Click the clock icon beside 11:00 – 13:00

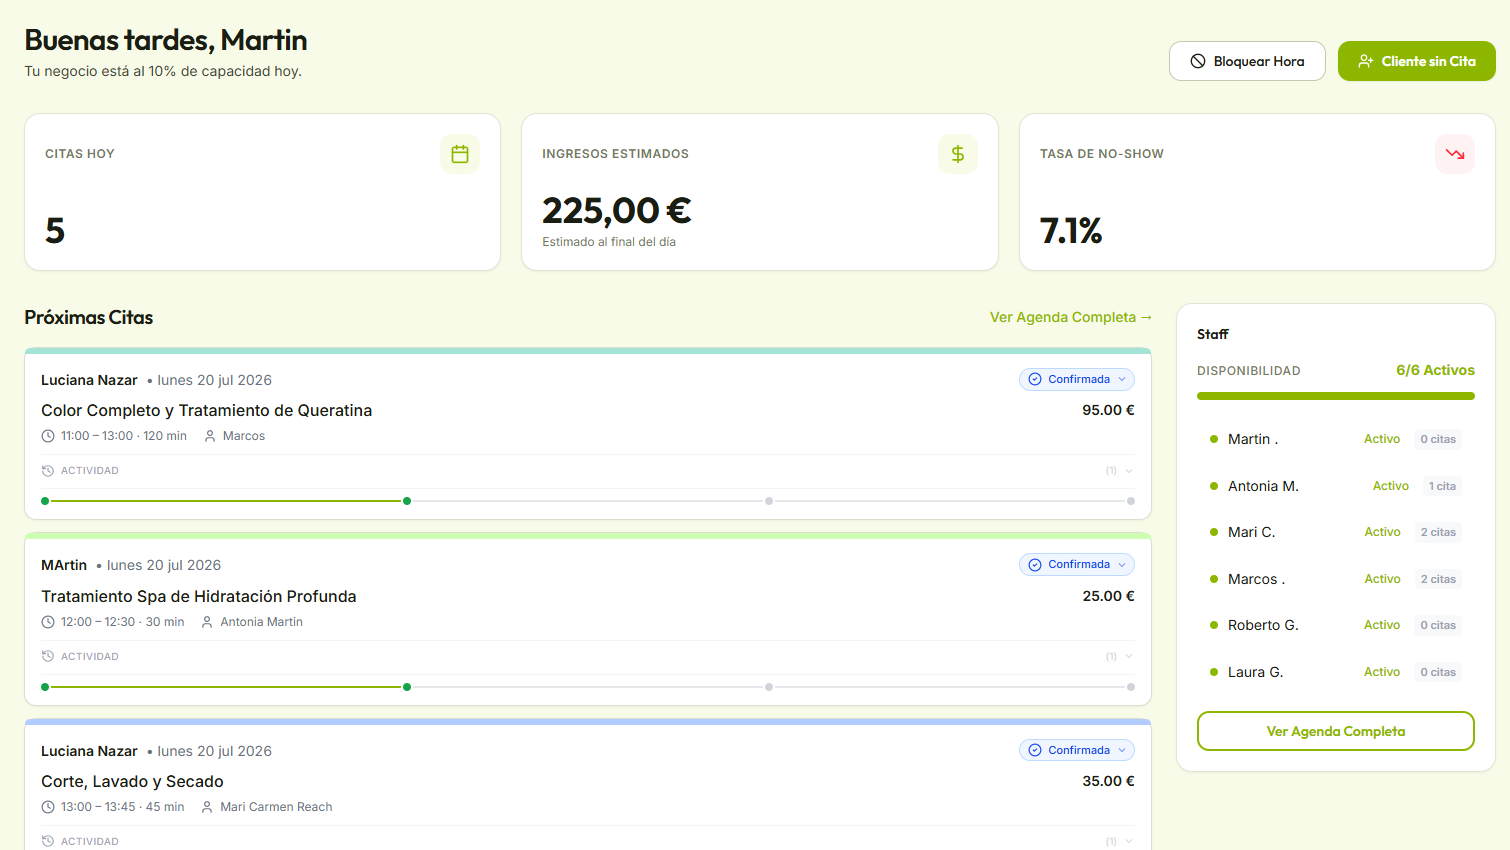pos(48,436)
